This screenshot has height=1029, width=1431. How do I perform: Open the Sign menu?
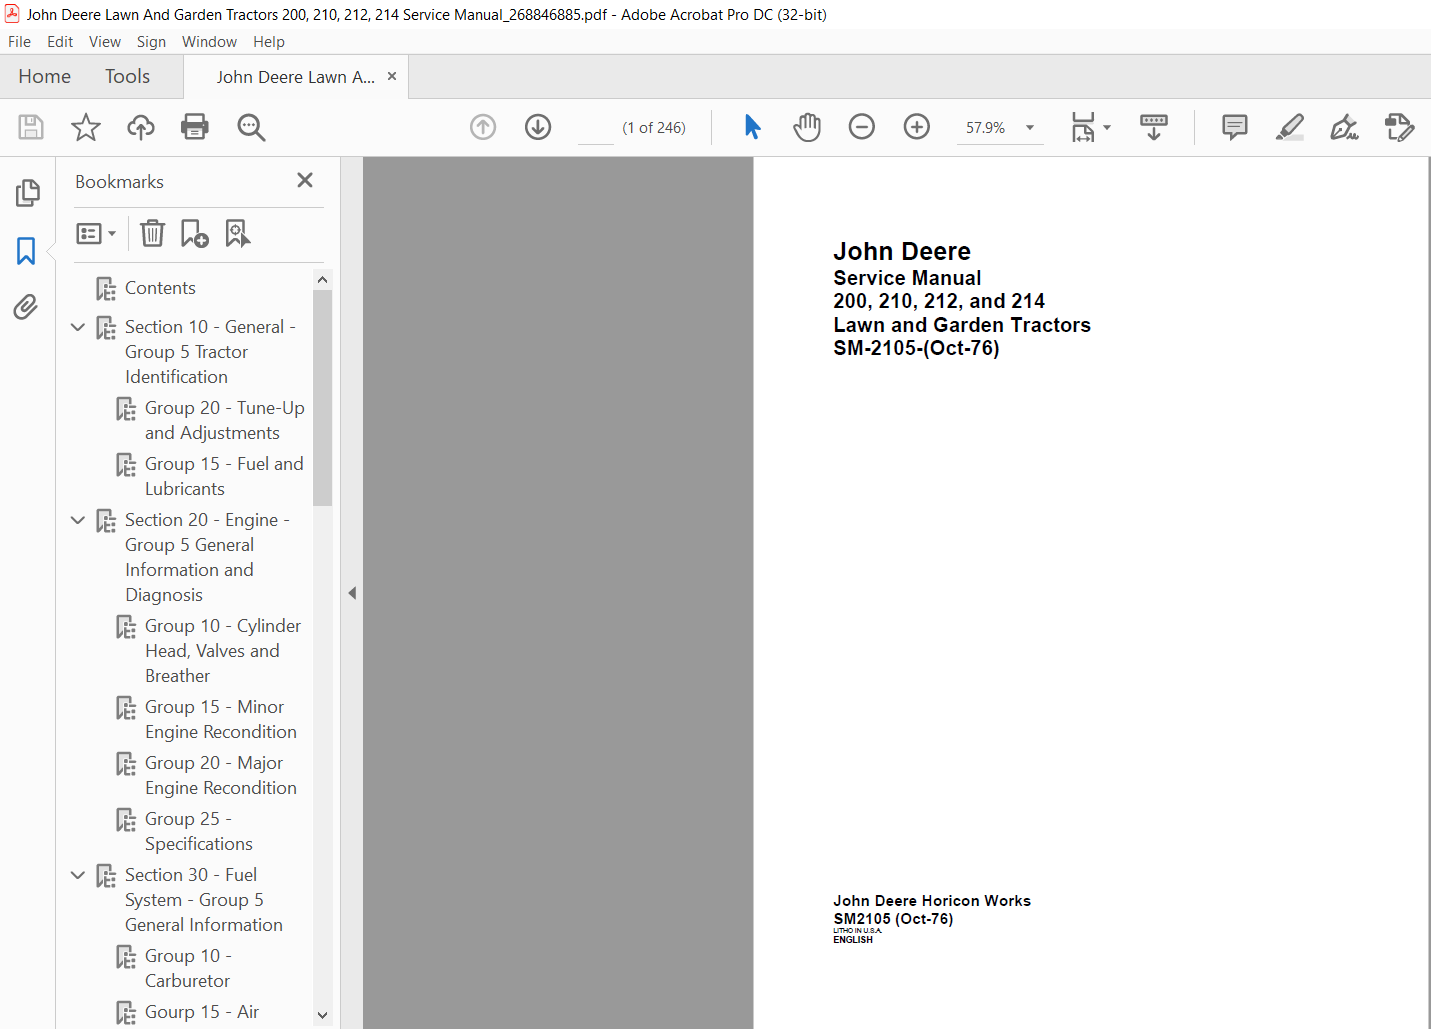point(151,42)
